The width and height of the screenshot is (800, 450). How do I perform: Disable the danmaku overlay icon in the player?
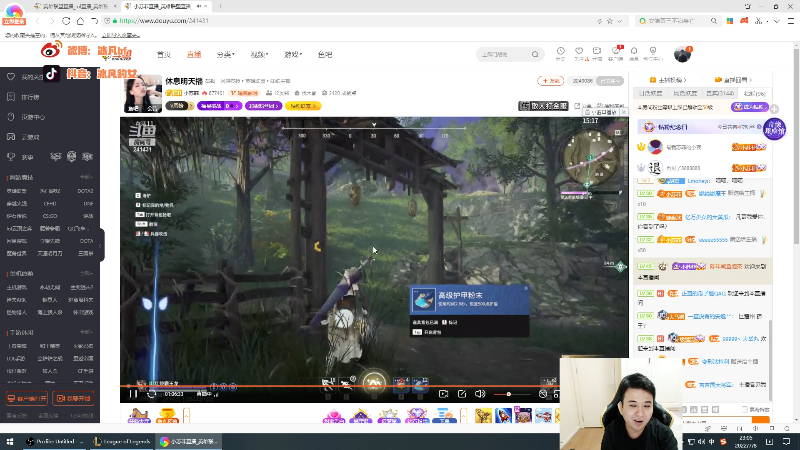click(543, 394)
